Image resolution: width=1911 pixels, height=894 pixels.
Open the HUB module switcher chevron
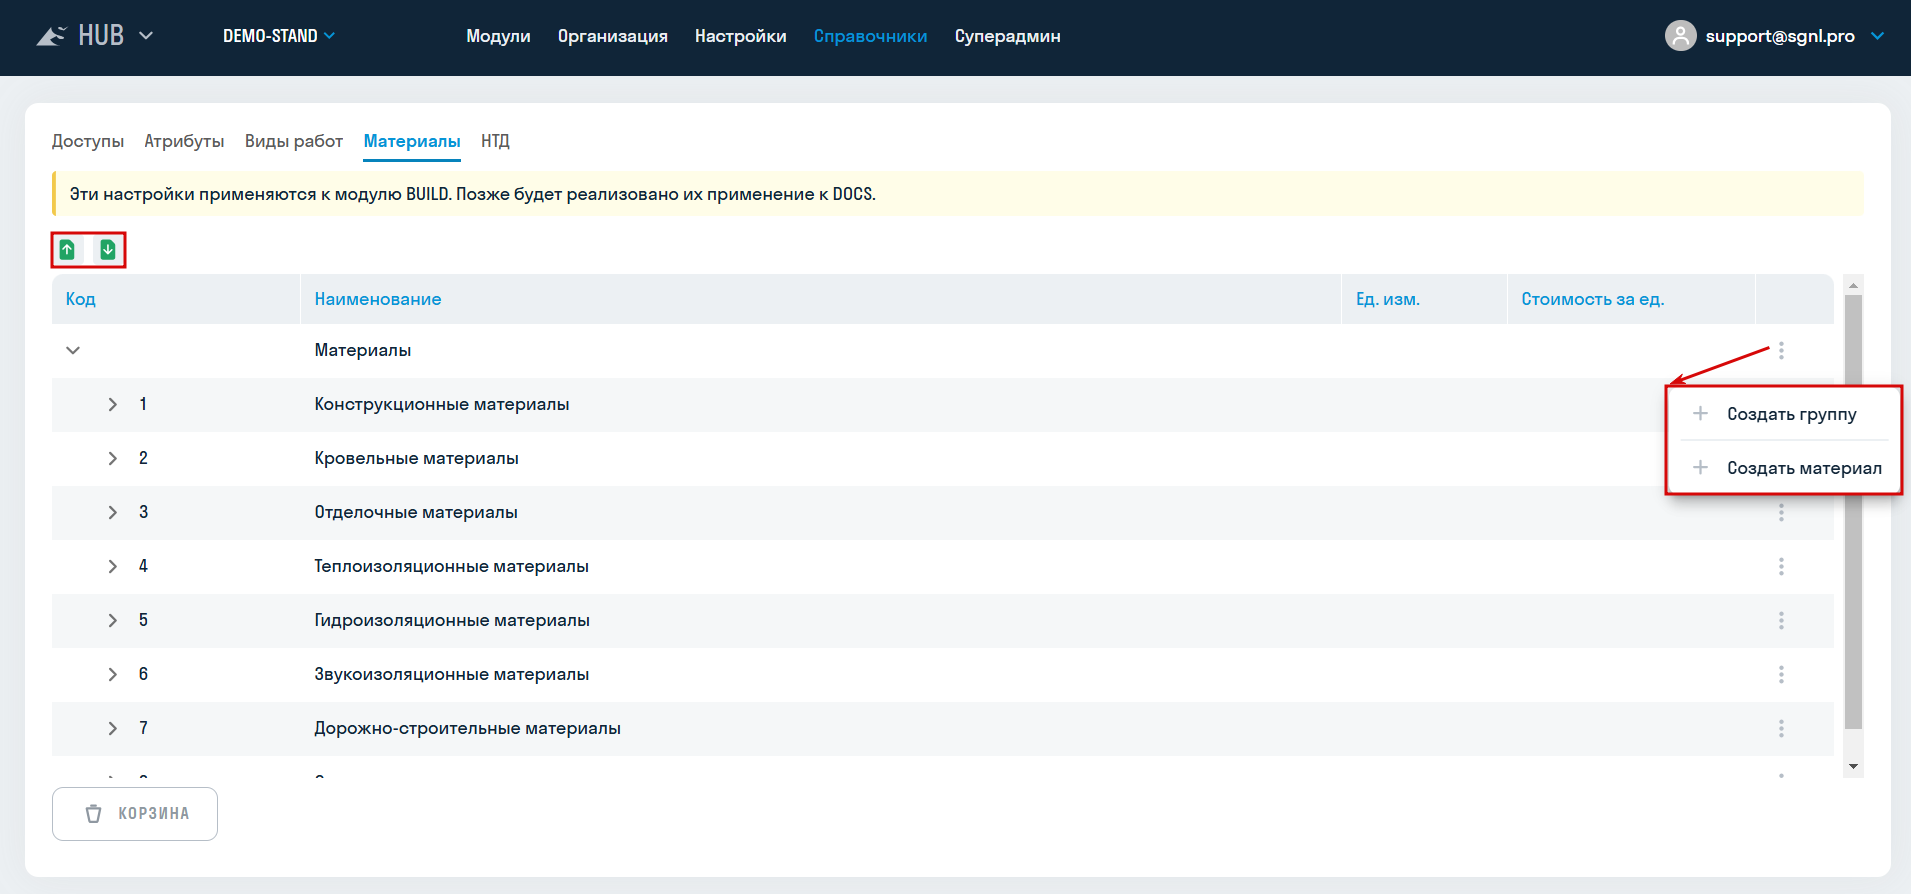146,36
